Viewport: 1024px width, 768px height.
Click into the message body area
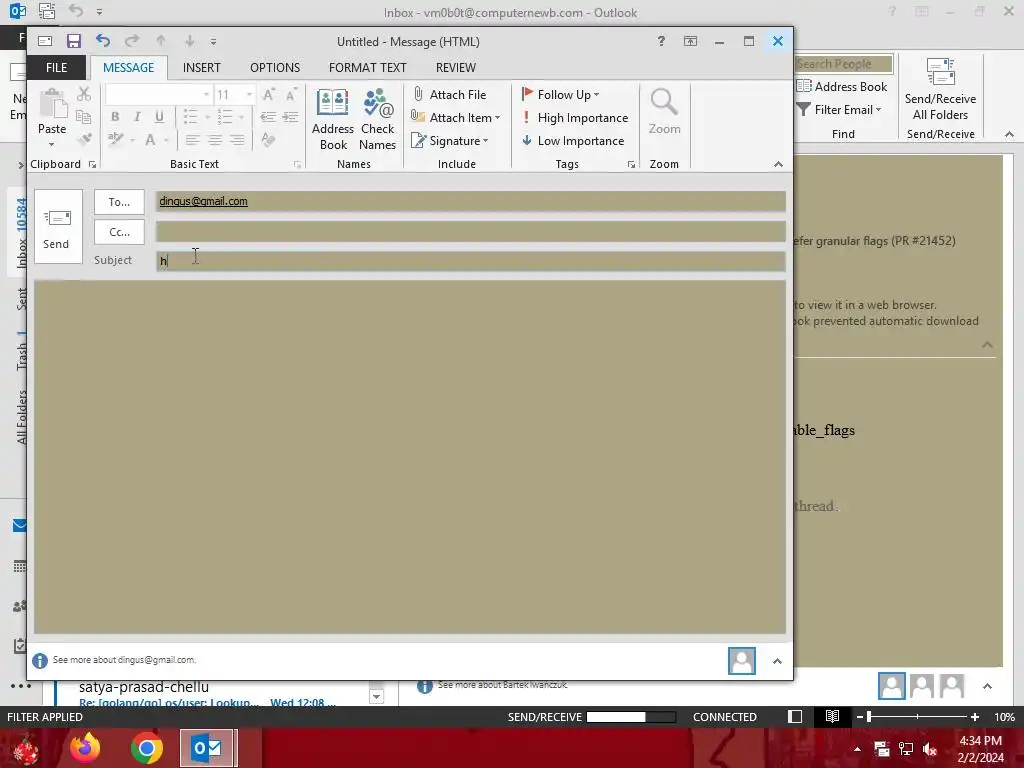coord(409,457)
